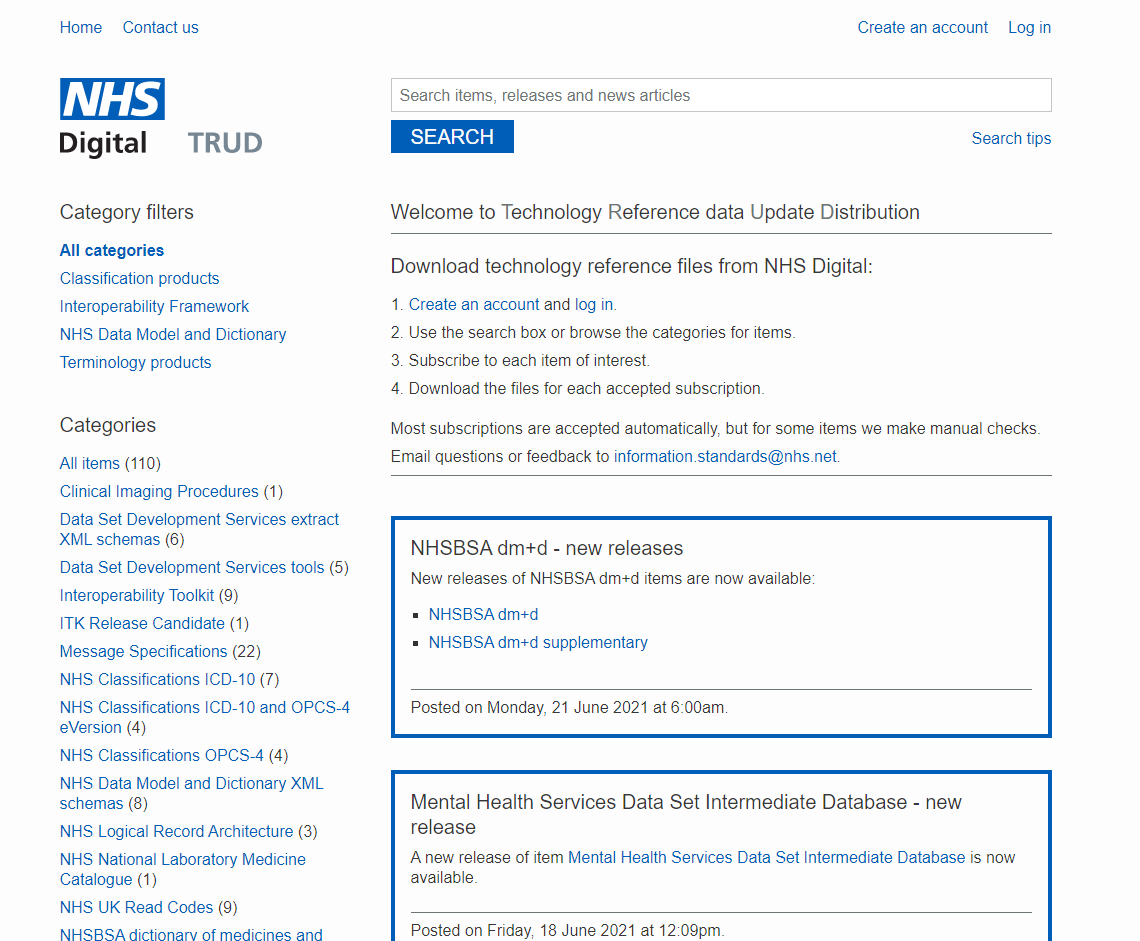1140x941 pixels.
Task: Open the Contact us page
Action: click(160, 28)
